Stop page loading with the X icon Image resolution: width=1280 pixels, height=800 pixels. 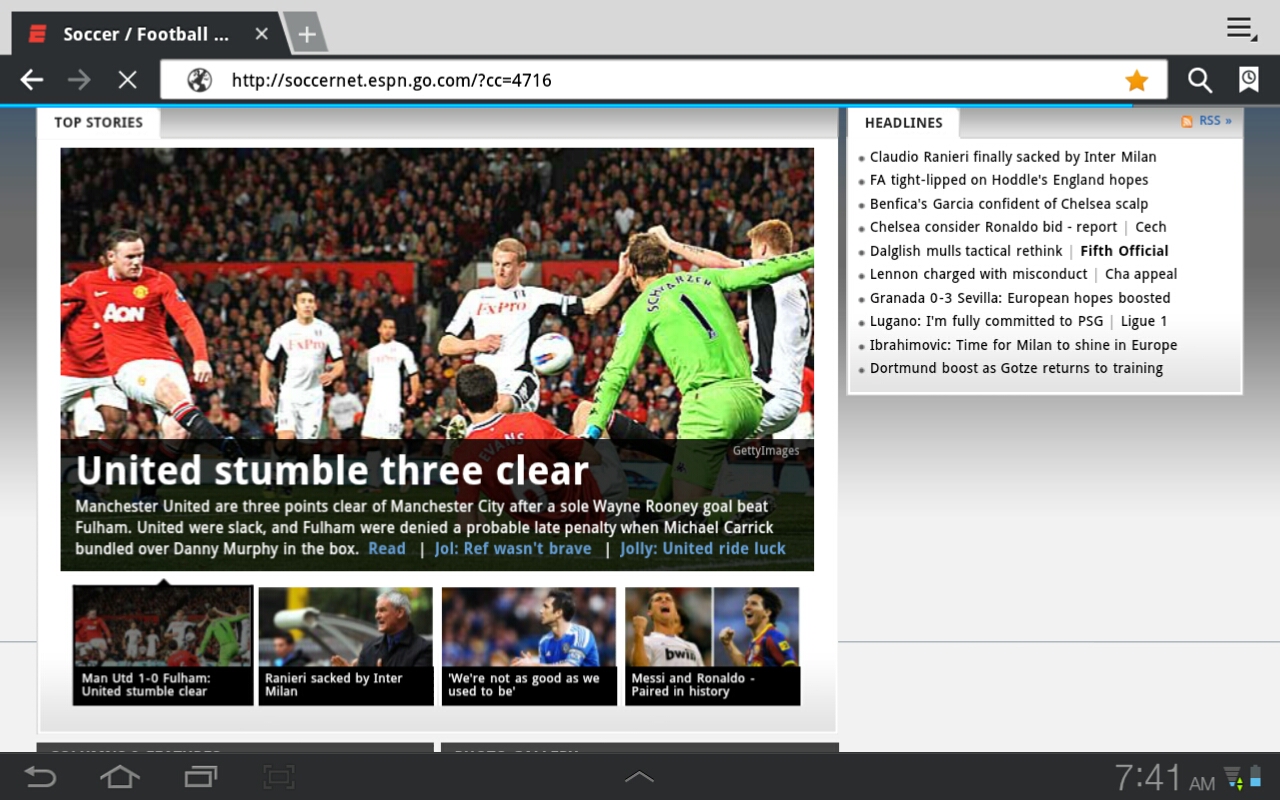[x=127, y=80]
